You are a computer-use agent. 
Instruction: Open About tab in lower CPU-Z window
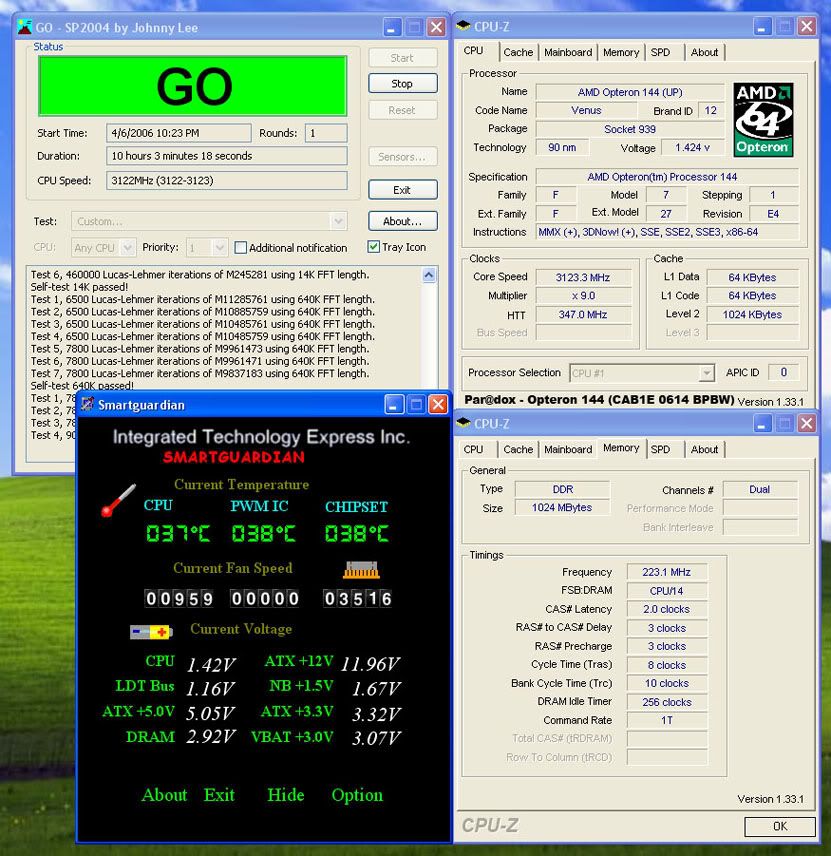704,449
